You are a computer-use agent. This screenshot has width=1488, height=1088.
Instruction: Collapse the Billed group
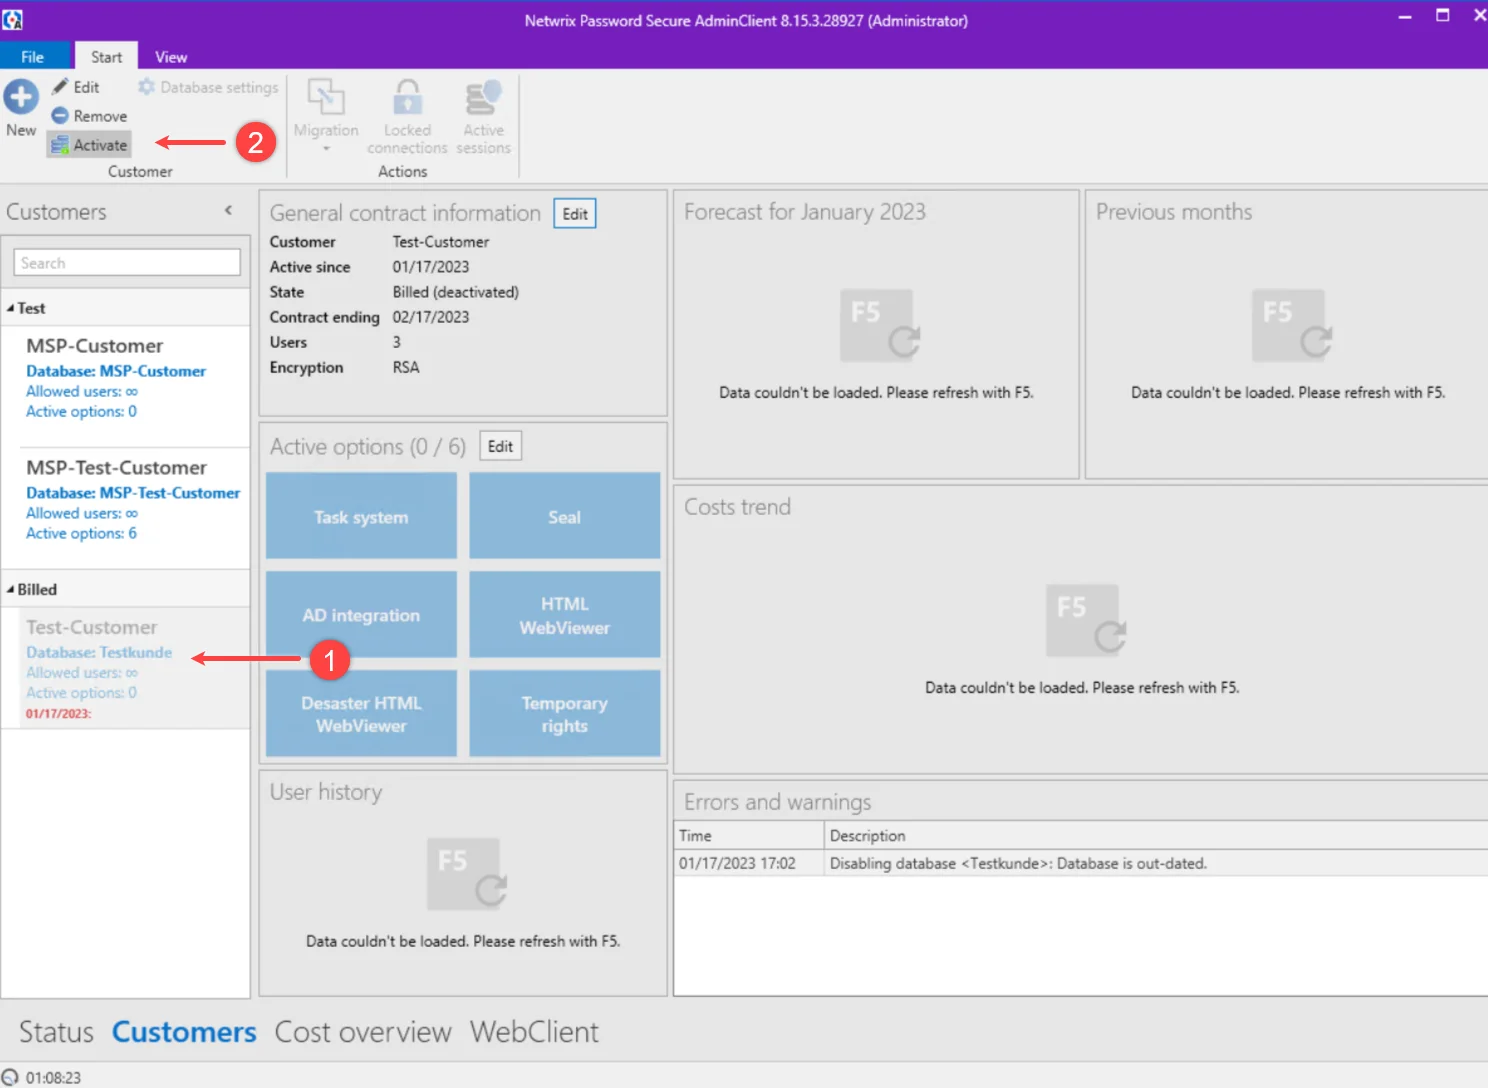pos(11,589)
